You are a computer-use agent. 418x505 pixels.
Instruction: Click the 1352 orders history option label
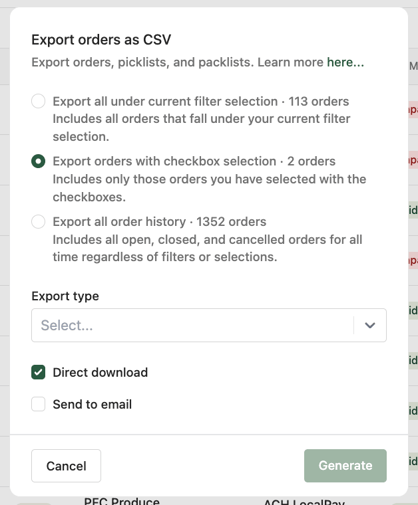(x=159, y=222)
